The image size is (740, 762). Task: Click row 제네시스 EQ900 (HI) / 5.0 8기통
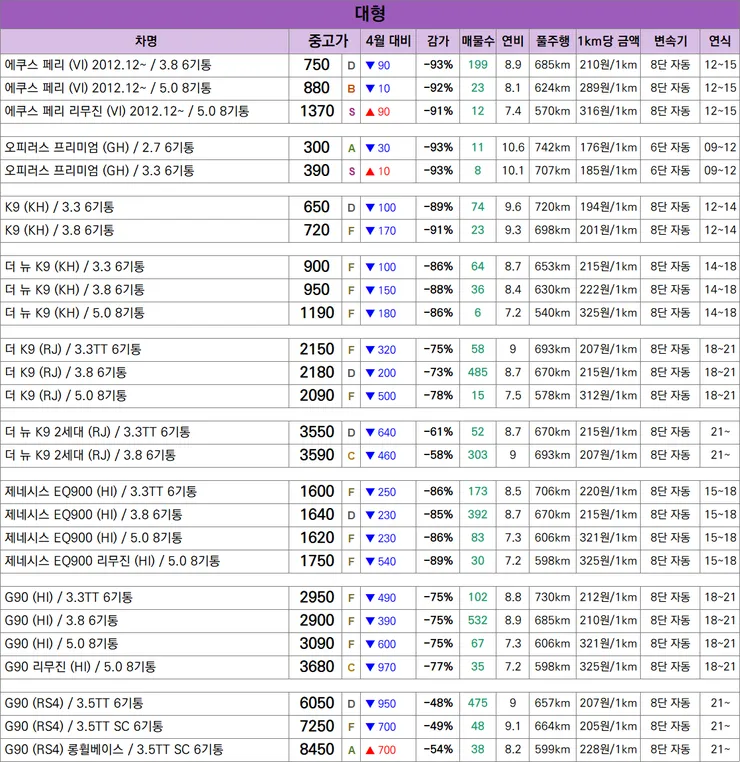click(x=370, y=538)
